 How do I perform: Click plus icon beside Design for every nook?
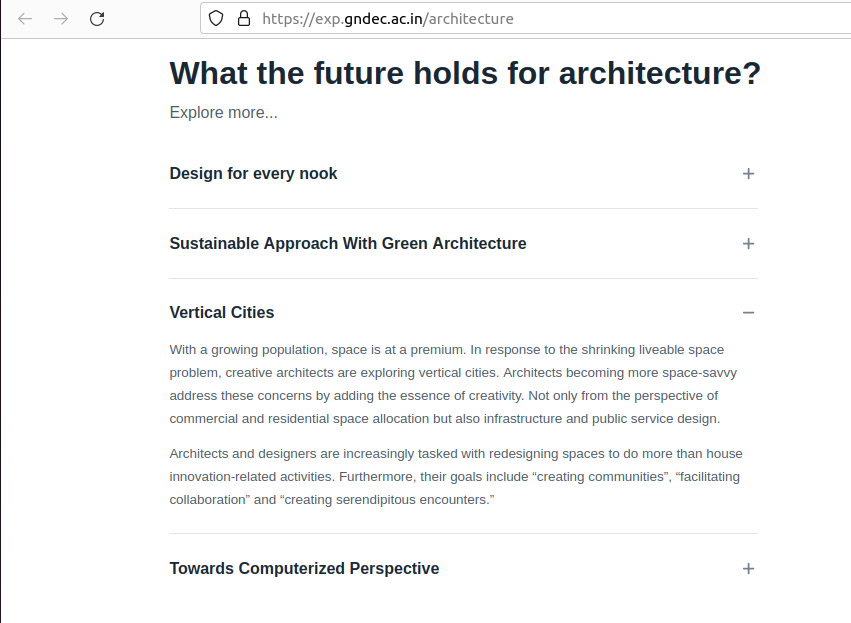tap(748, 174)
